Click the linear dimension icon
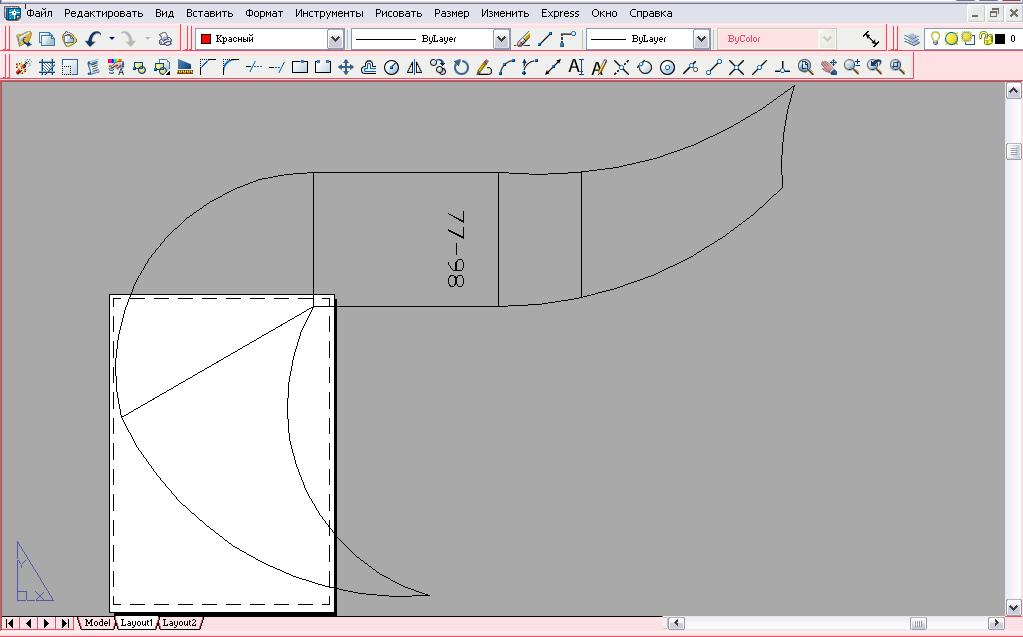The height and width of the screenshot is (637, 1023). (871, 39)
